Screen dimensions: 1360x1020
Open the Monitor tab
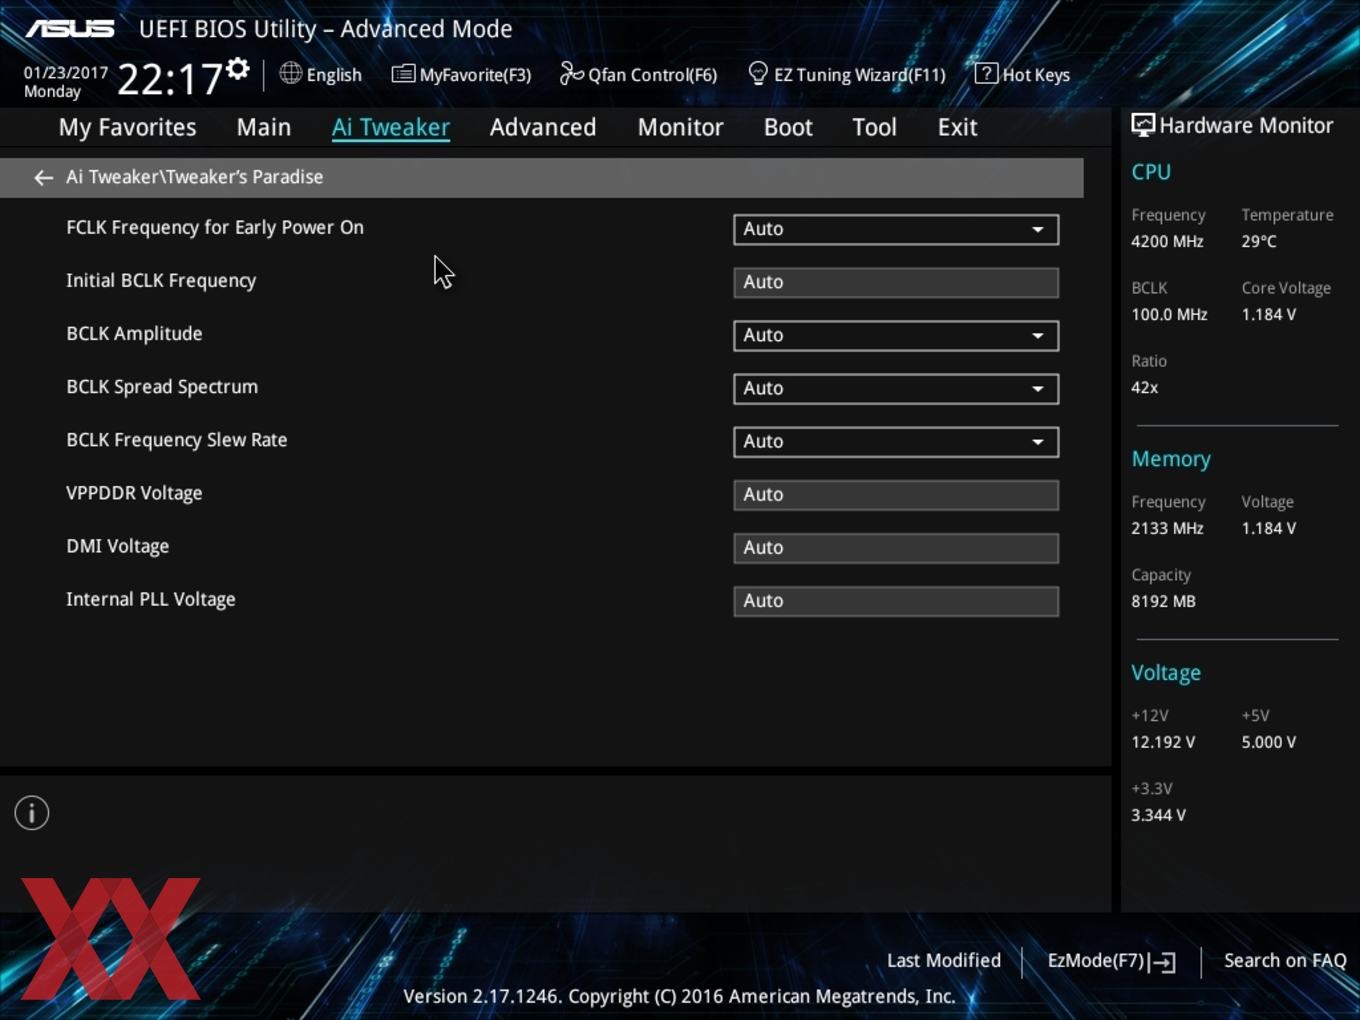680,127
